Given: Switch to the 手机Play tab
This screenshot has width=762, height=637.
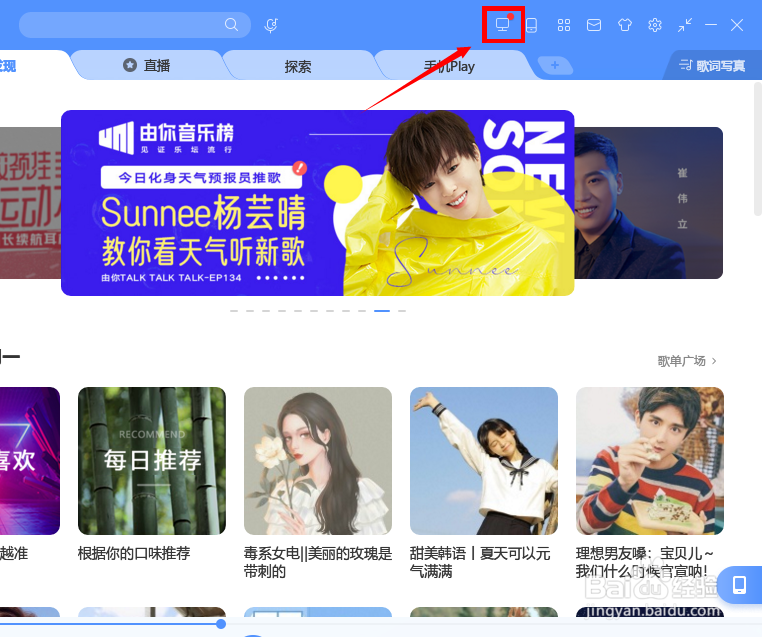Looking at the screenshot, I should [x=450, y=66].
